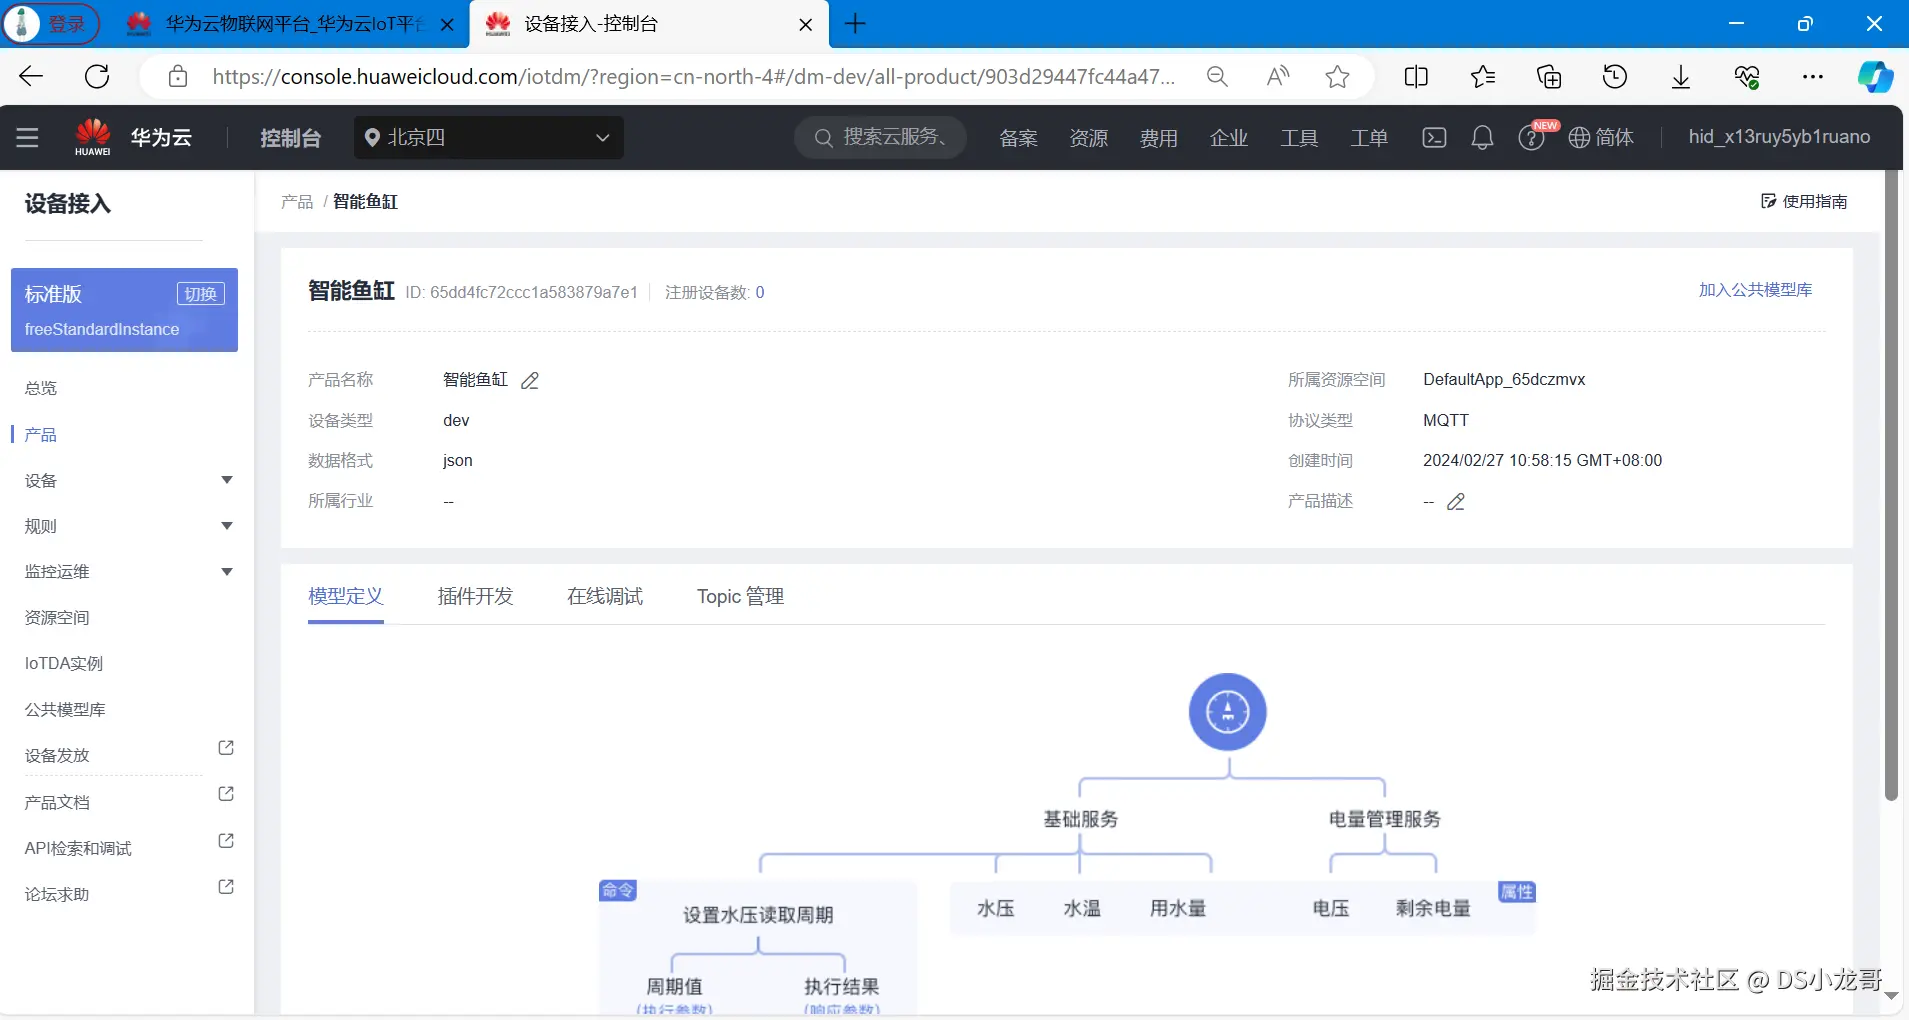Open the Copilot sidebar
Screen dimensions: 1909x1020
(x=1875, y=77)
